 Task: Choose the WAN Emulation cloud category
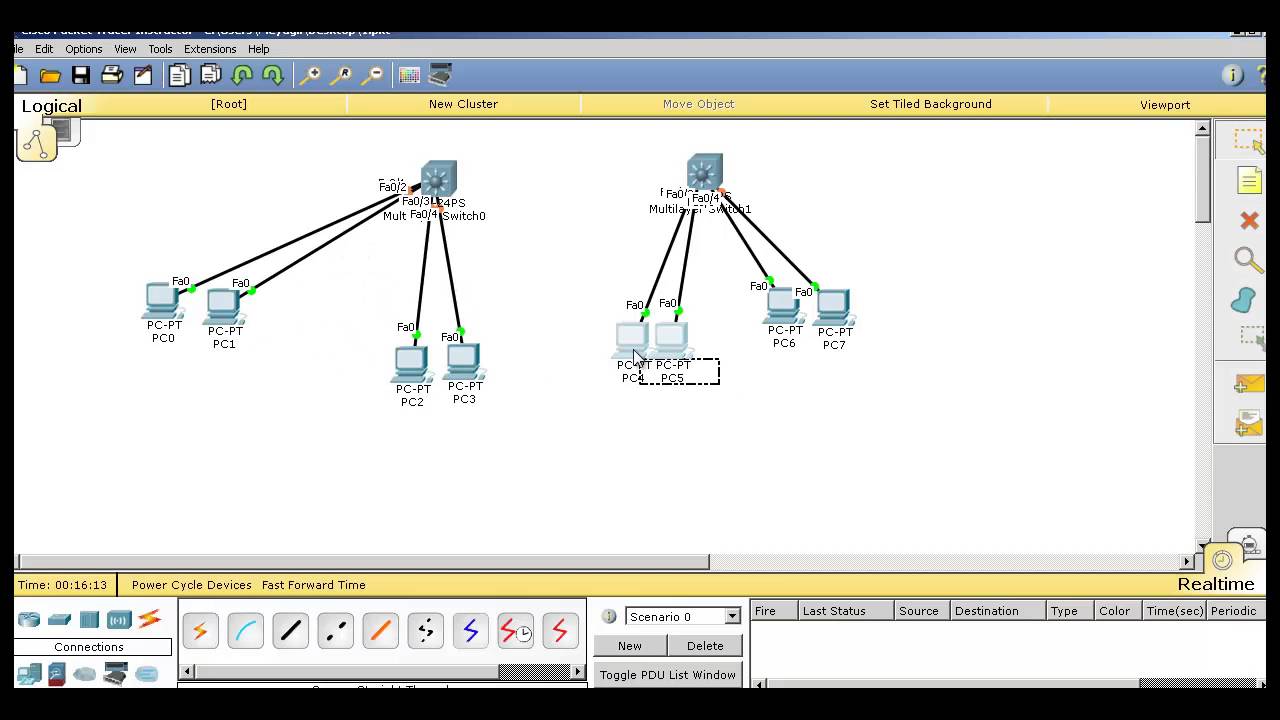tap(85, 675)
